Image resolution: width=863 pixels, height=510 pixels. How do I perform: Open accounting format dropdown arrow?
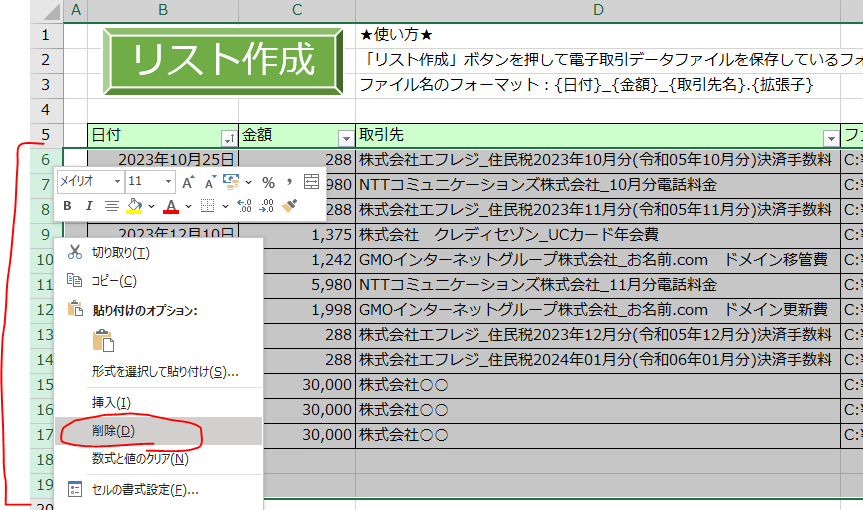click(x=249, y=182)
